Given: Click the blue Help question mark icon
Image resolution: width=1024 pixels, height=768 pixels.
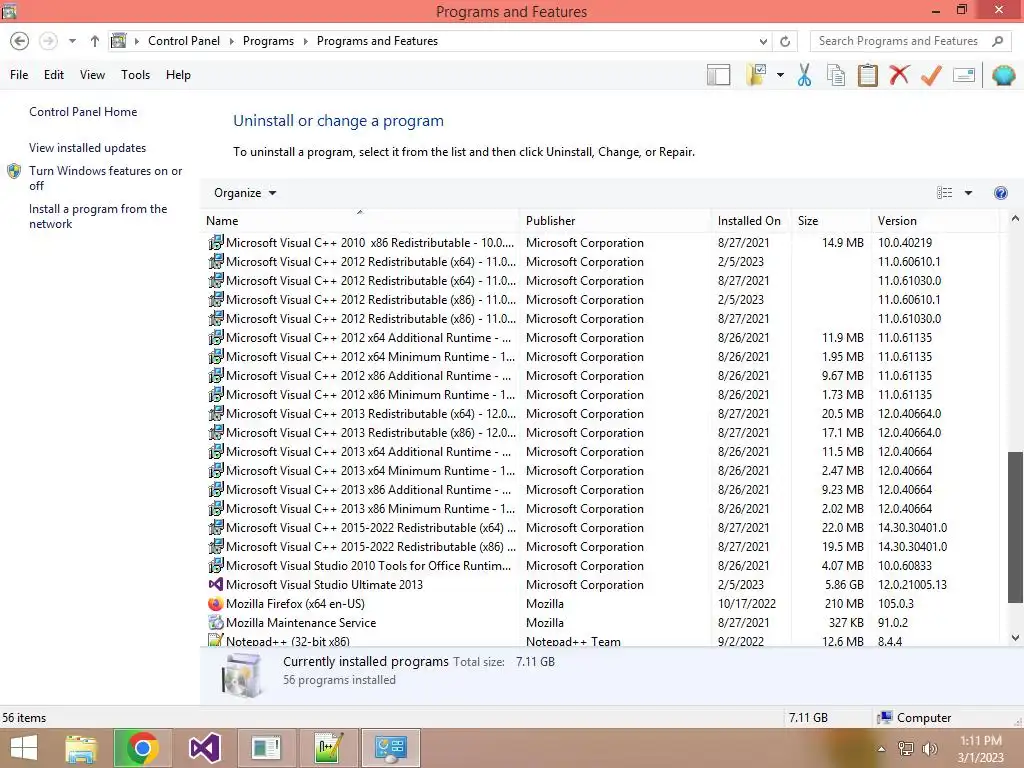Looking at the screenshot, I should click(1000, 193).
